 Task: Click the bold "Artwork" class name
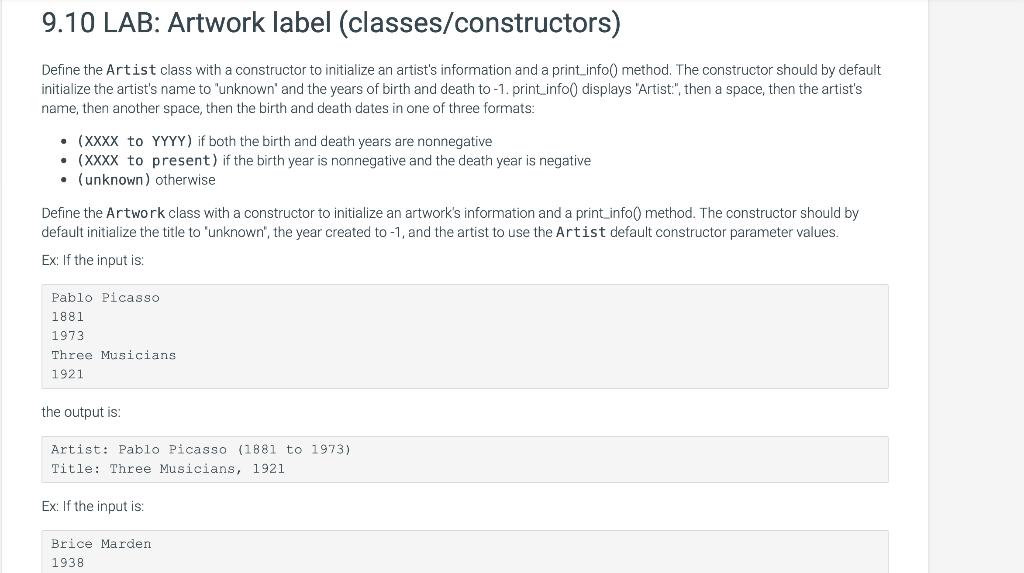(x=136, y=213)
